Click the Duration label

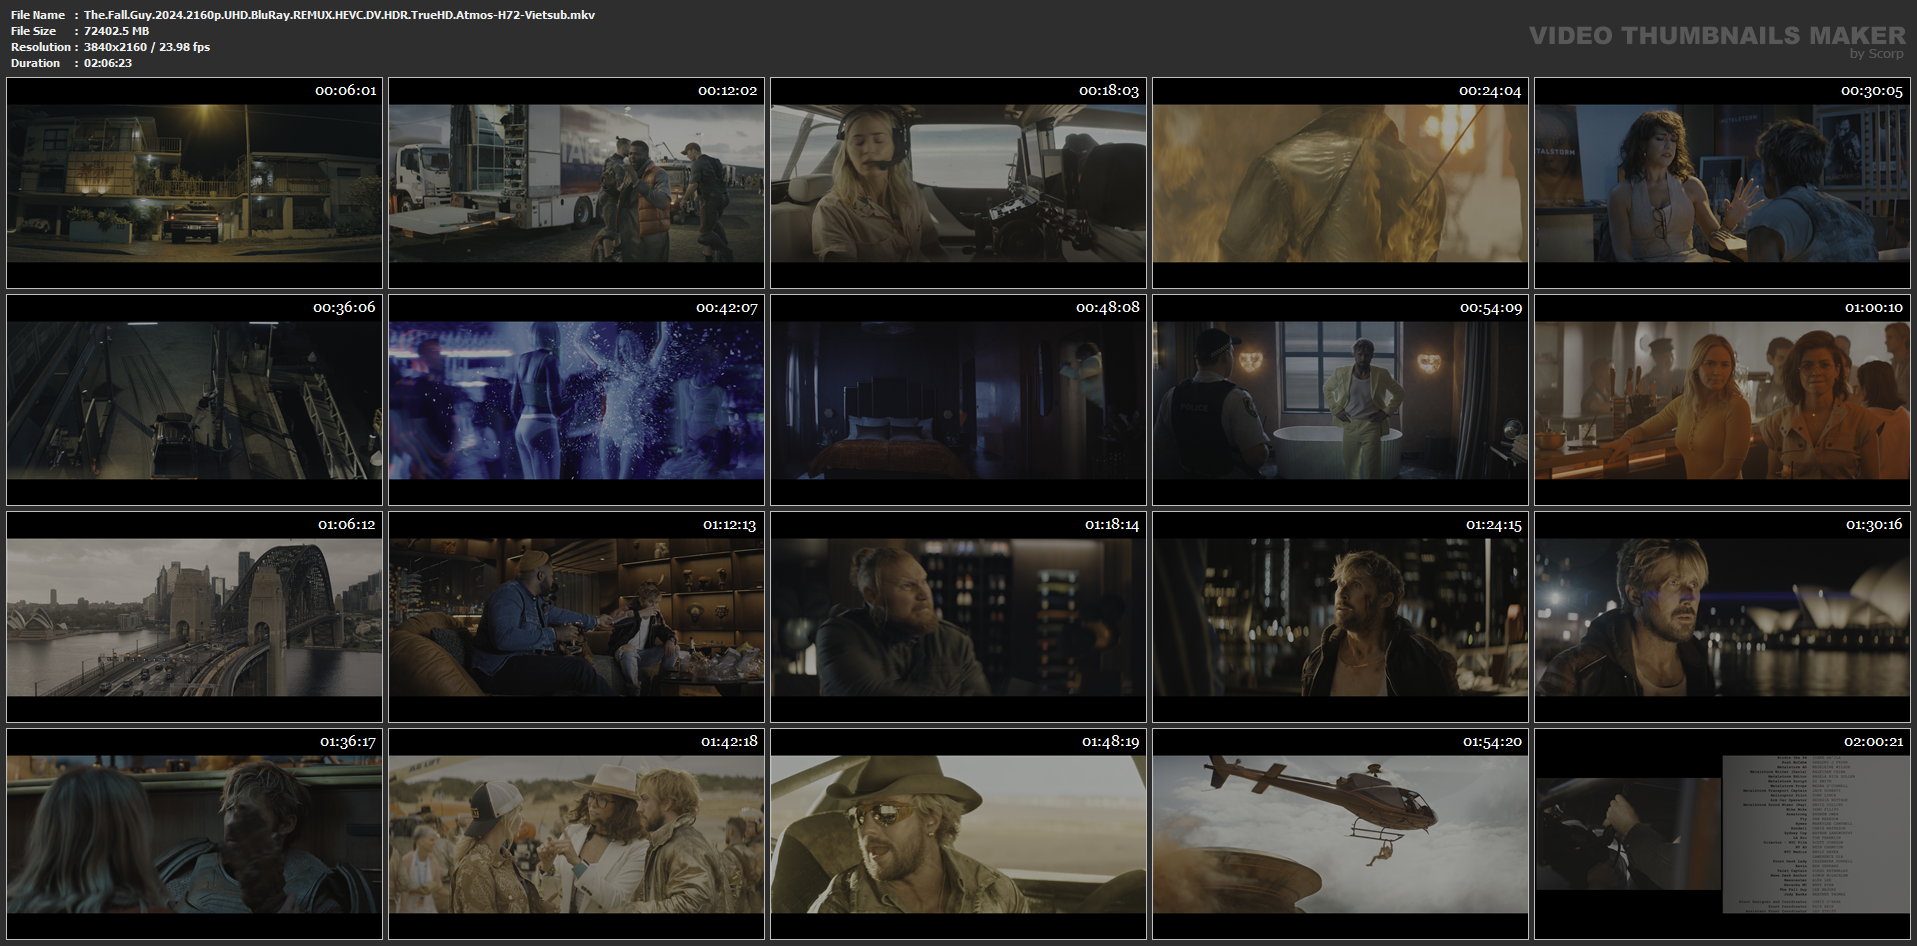[x=36, y=63]
